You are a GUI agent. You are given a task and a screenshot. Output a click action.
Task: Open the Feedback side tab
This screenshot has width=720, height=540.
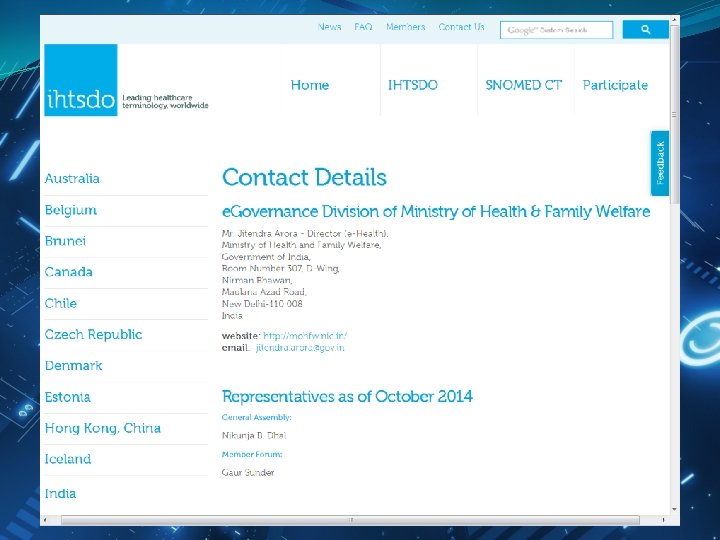[660, 163]
